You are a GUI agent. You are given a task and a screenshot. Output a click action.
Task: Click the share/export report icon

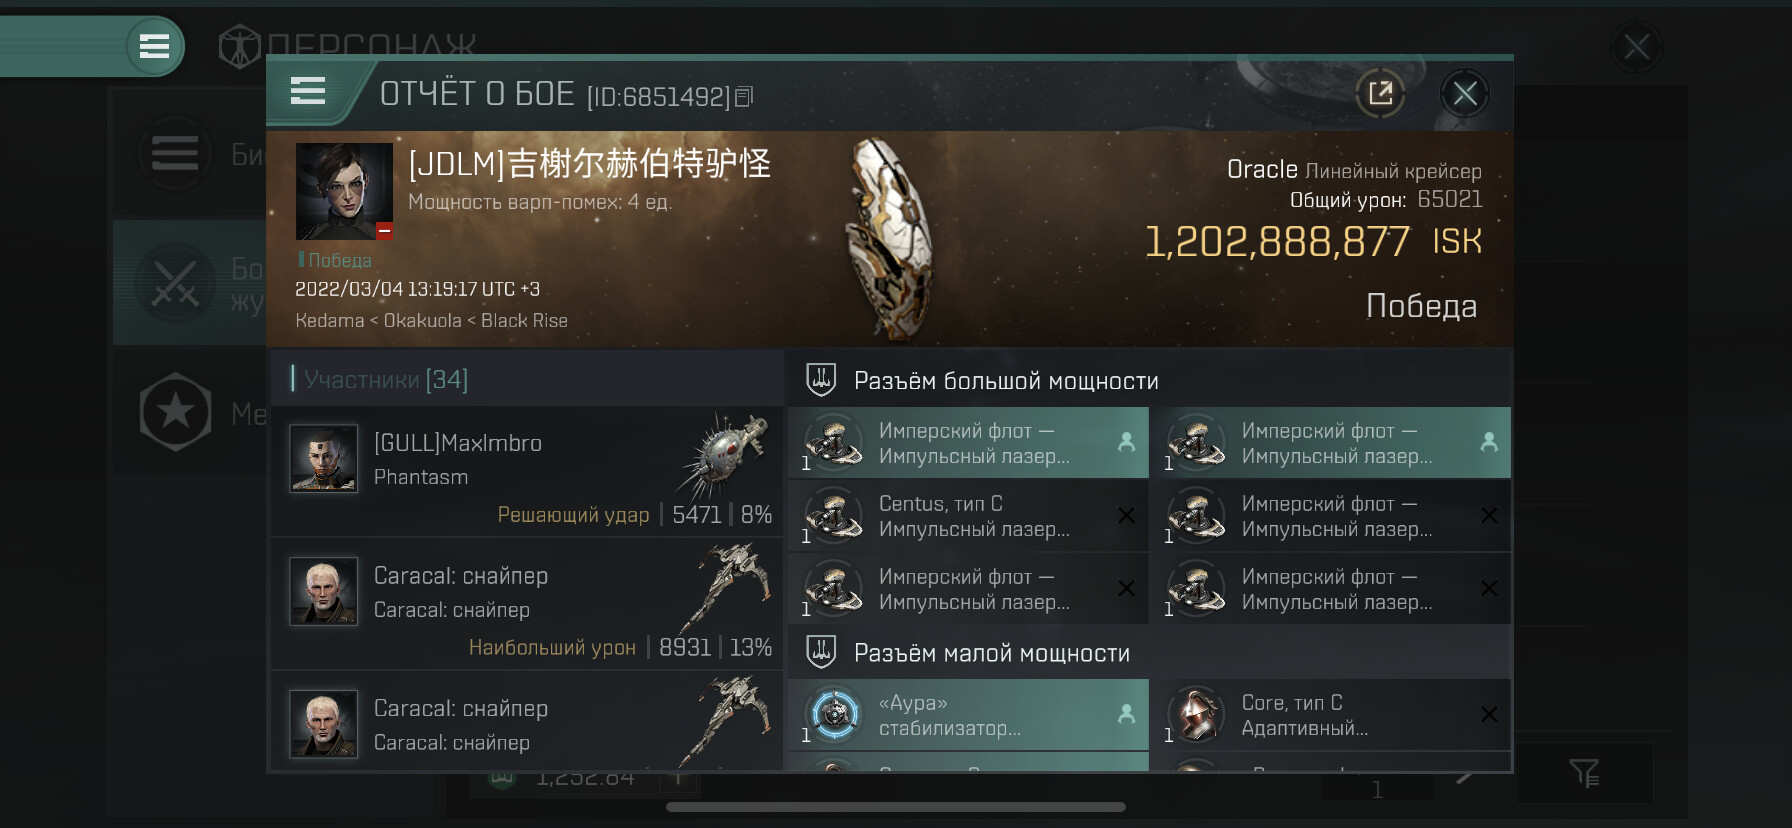(x=1380, y=94)
